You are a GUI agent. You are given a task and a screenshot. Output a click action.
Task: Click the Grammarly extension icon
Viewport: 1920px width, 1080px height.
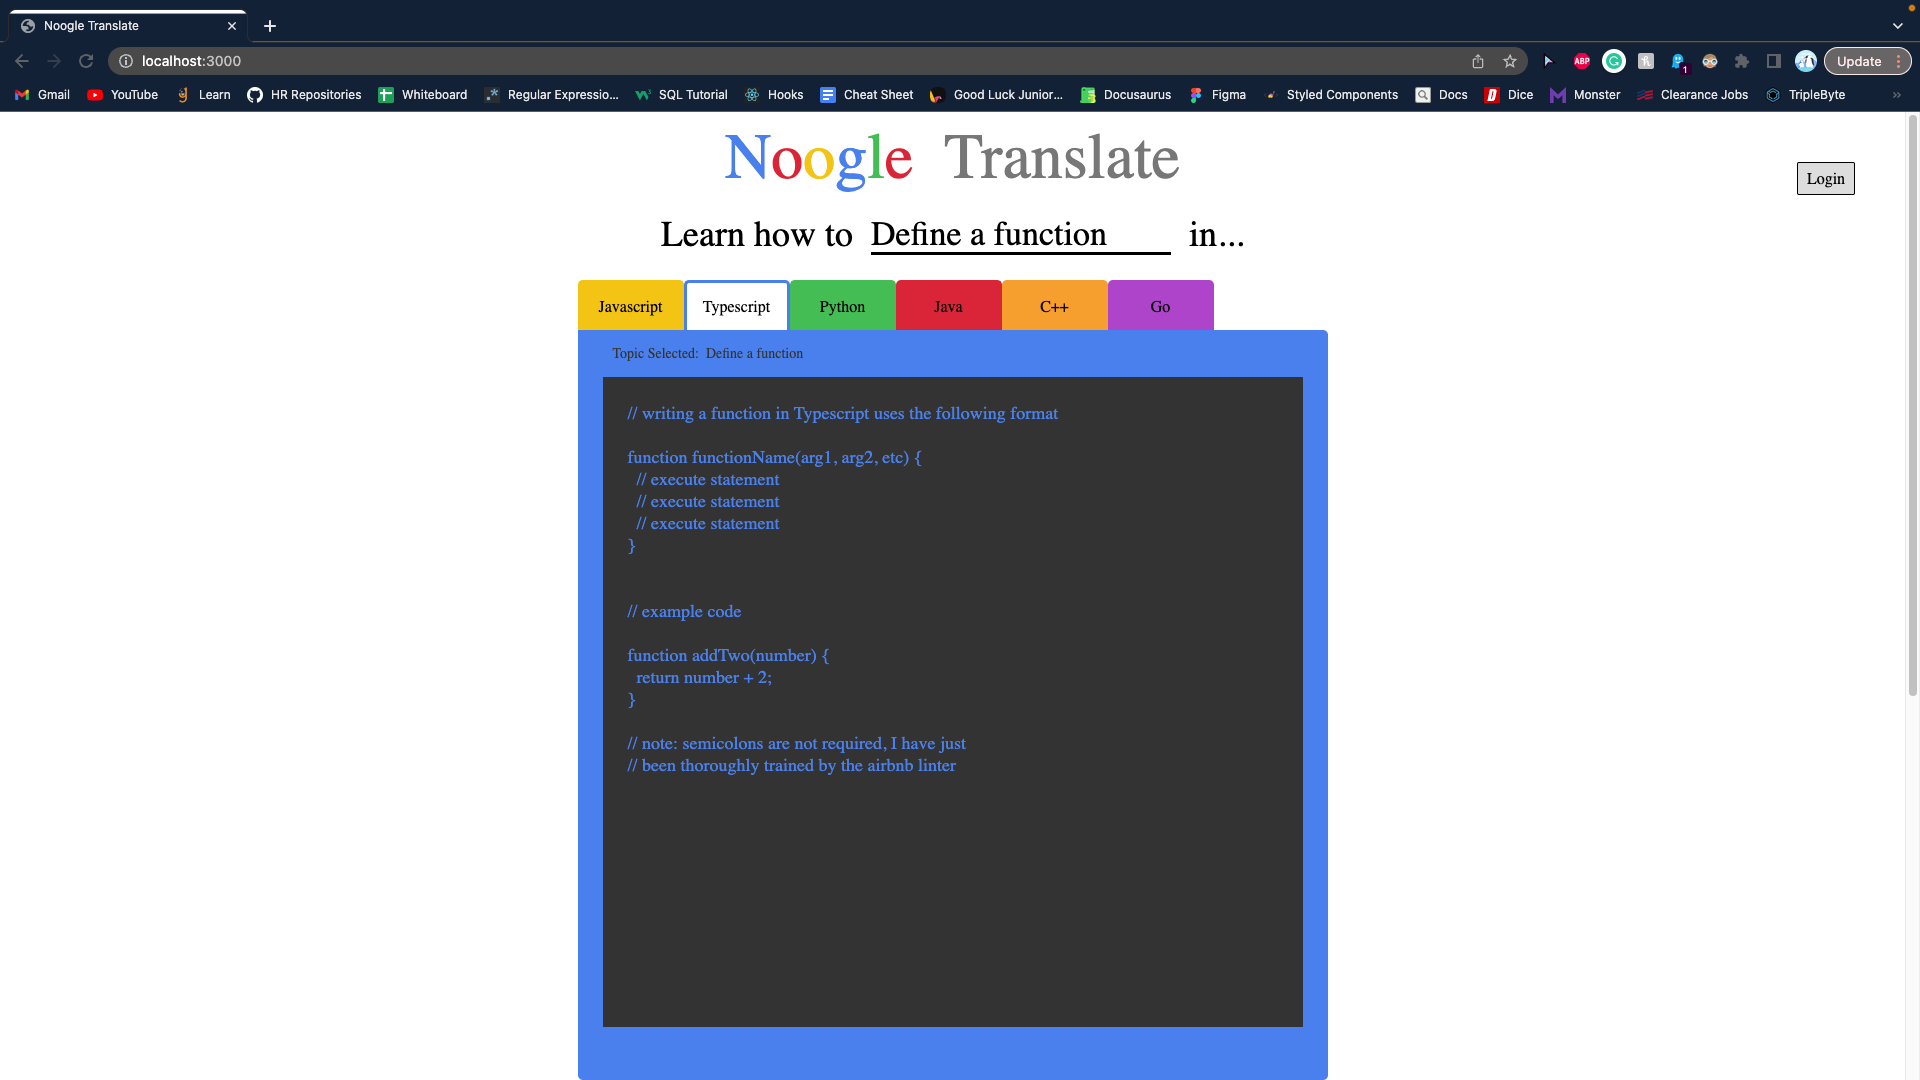click(x=1613, y=61)
